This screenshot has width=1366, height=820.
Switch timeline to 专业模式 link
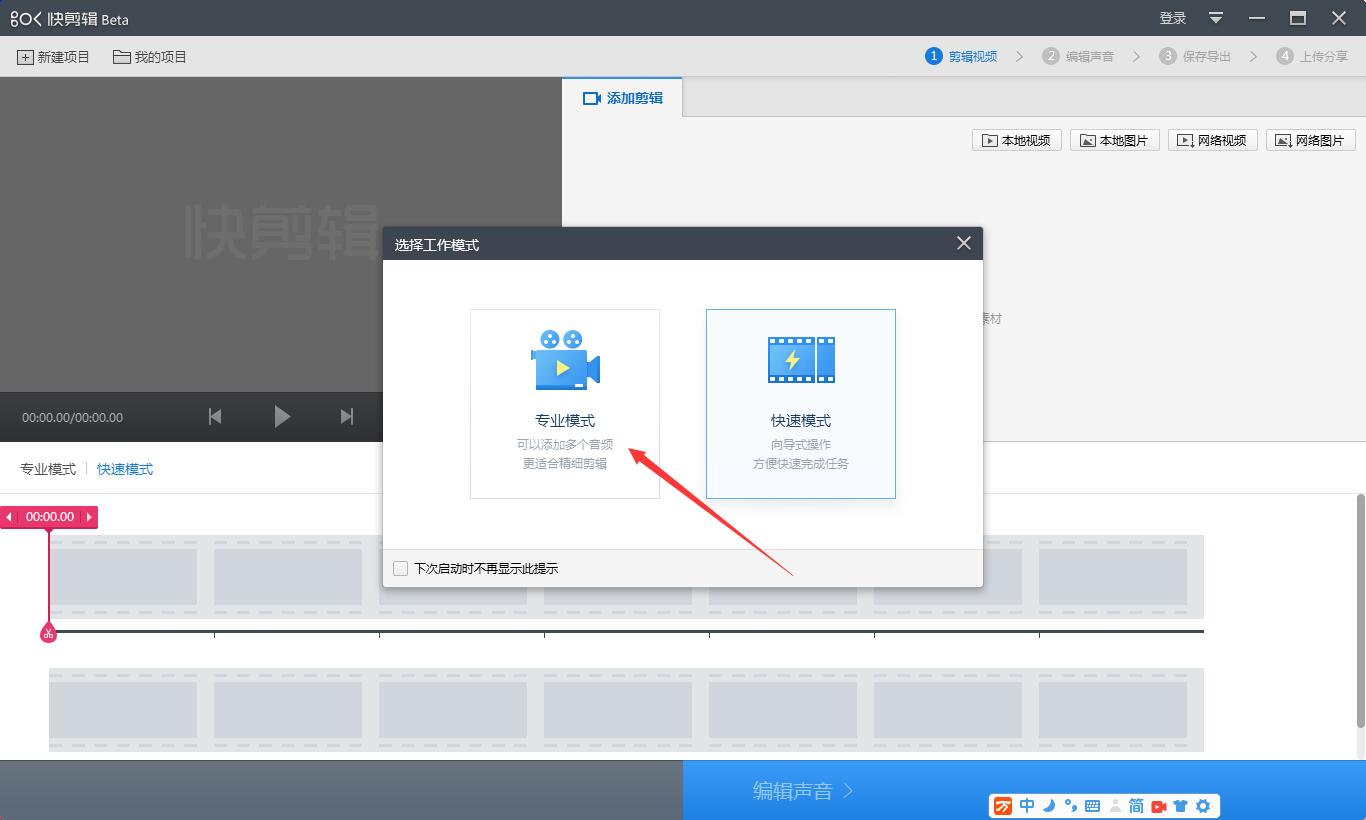(x=48, y=469)
